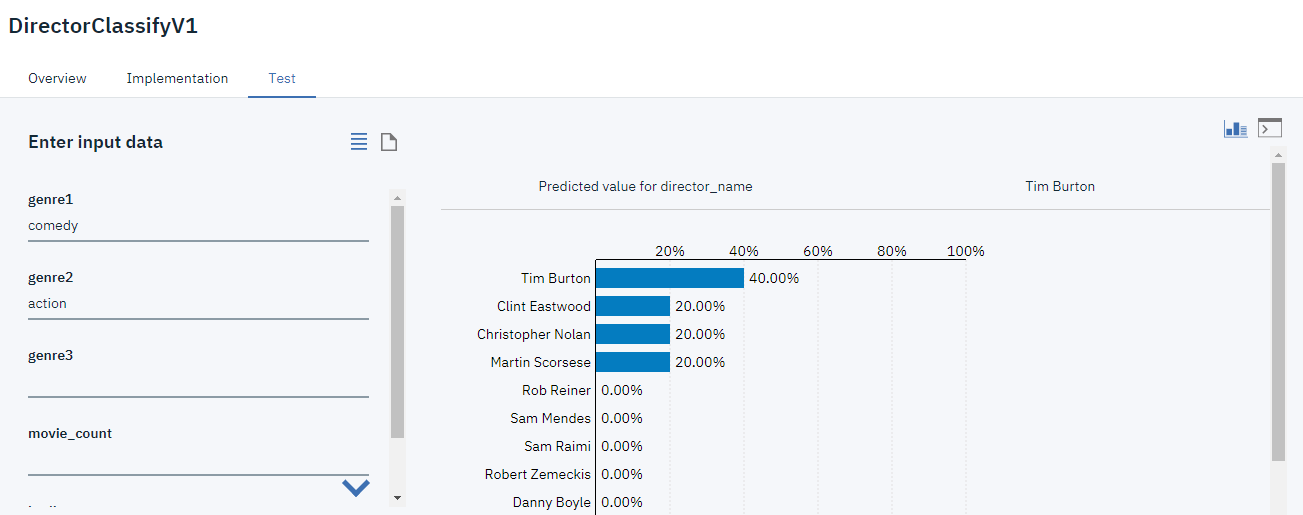Open the Overview tab
The width and height of the screenshot is (1303, 515).
click(57, 78)
